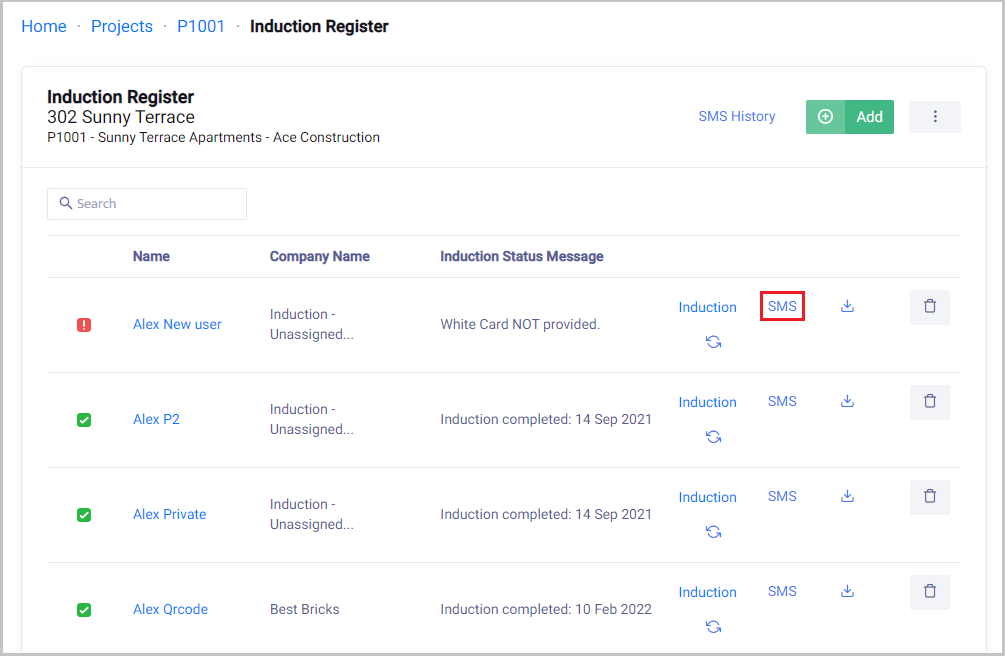Screen dimensions: 1005x656
Task: Download the Alex Qrcode induction record
Action: click(847, 591)
